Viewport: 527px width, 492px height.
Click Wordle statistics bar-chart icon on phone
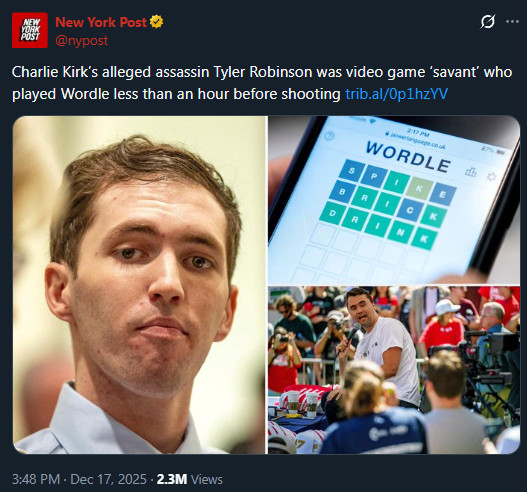point(471,172)
